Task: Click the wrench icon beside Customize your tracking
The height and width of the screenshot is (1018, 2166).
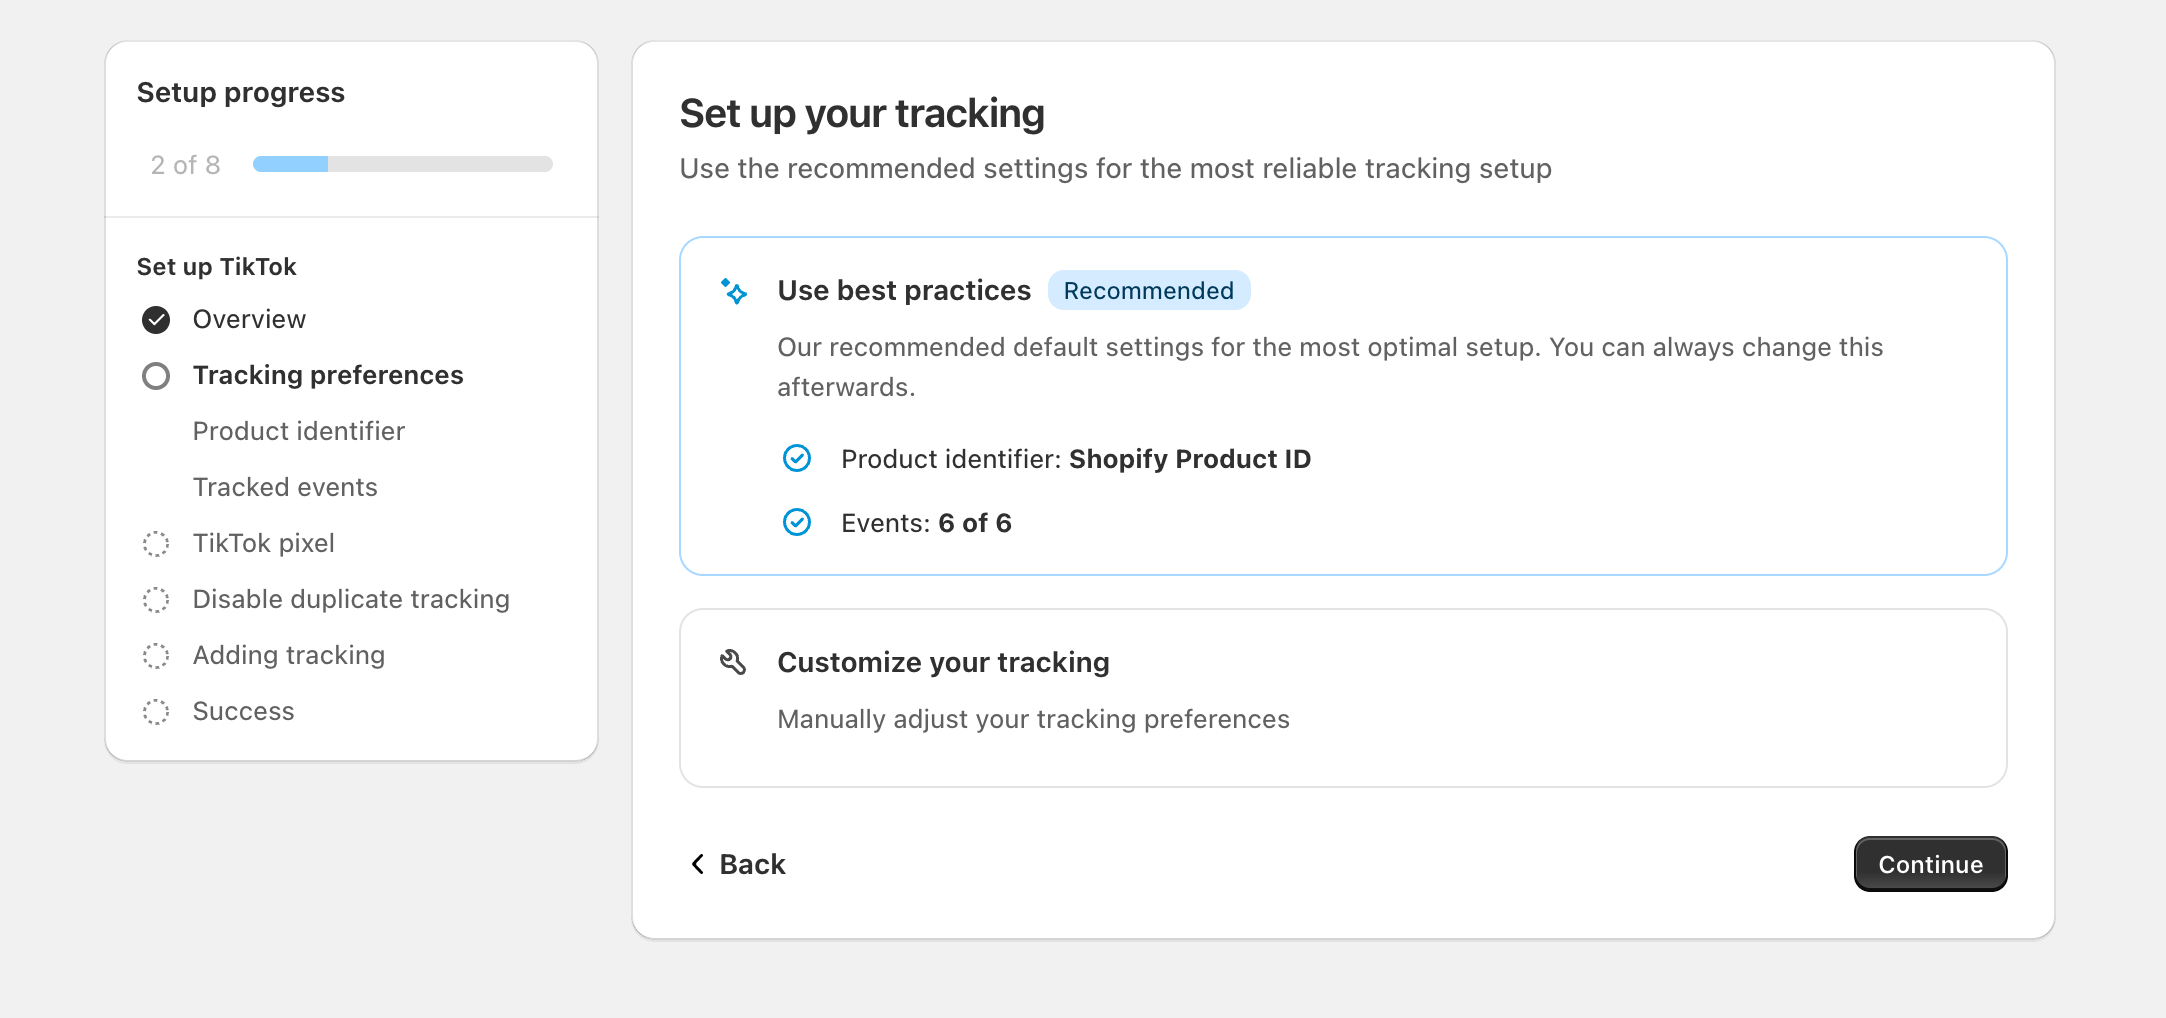Action: [x=733, y=662]
